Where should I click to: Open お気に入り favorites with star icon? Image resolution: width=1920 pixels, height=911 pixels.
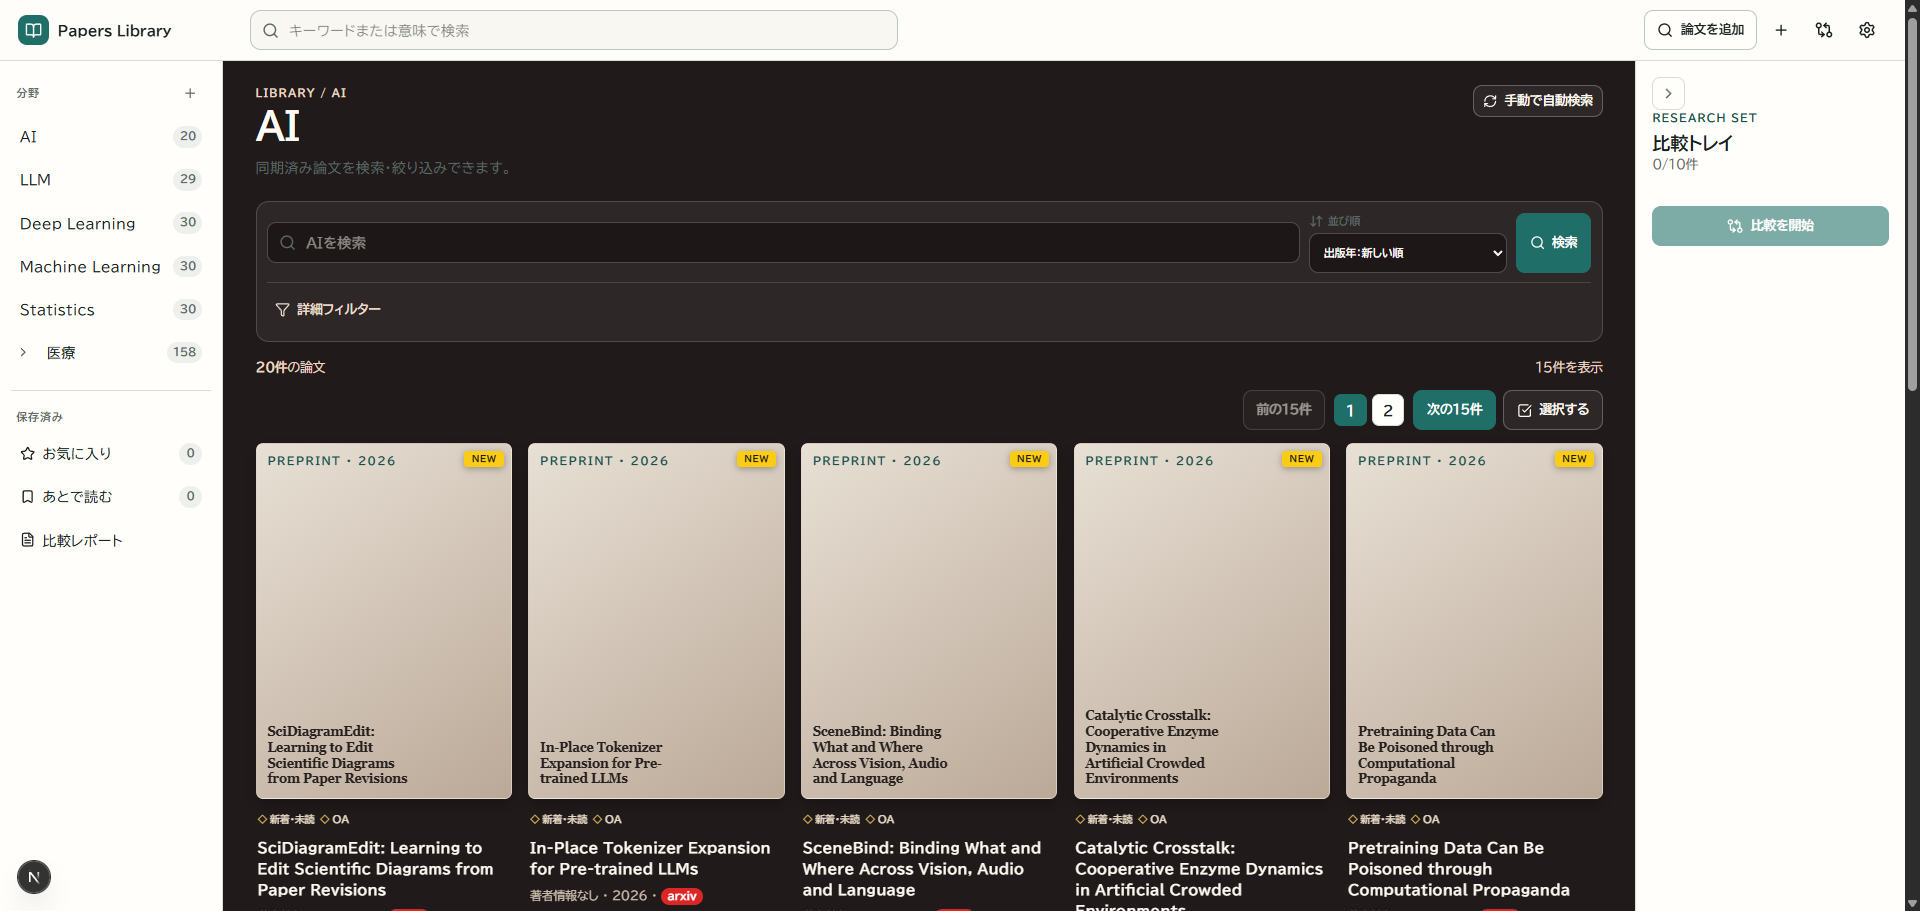point(111,453)
